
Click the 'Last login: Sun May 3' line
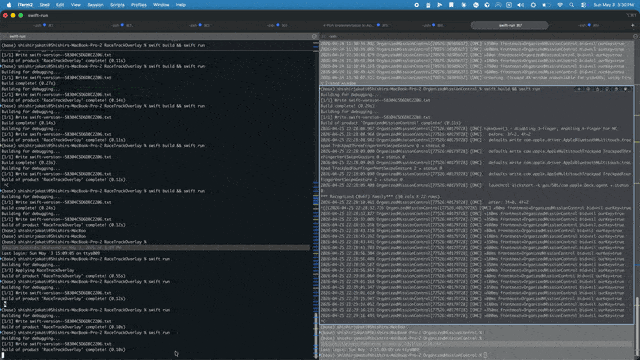click(x=51, y=253)
